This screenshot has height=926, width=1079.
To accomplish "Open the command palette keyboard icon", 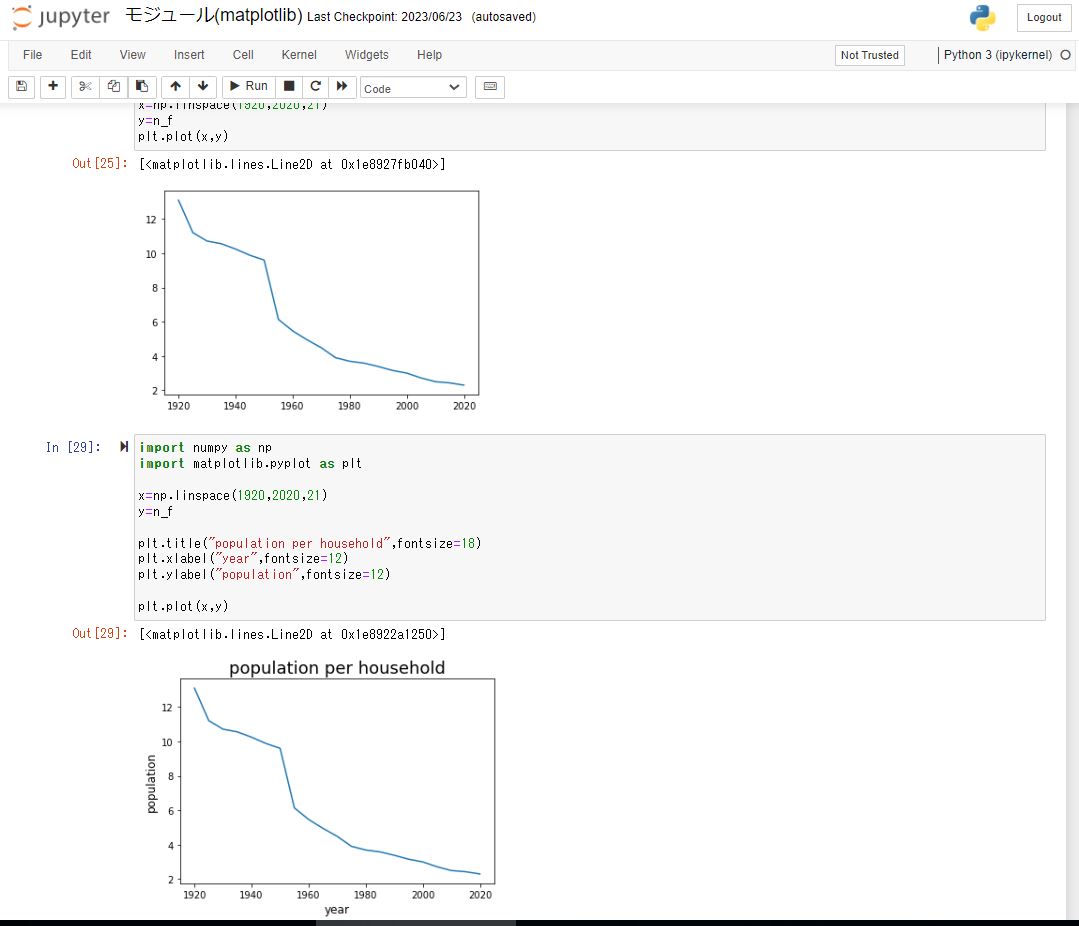I will (490, 87).
